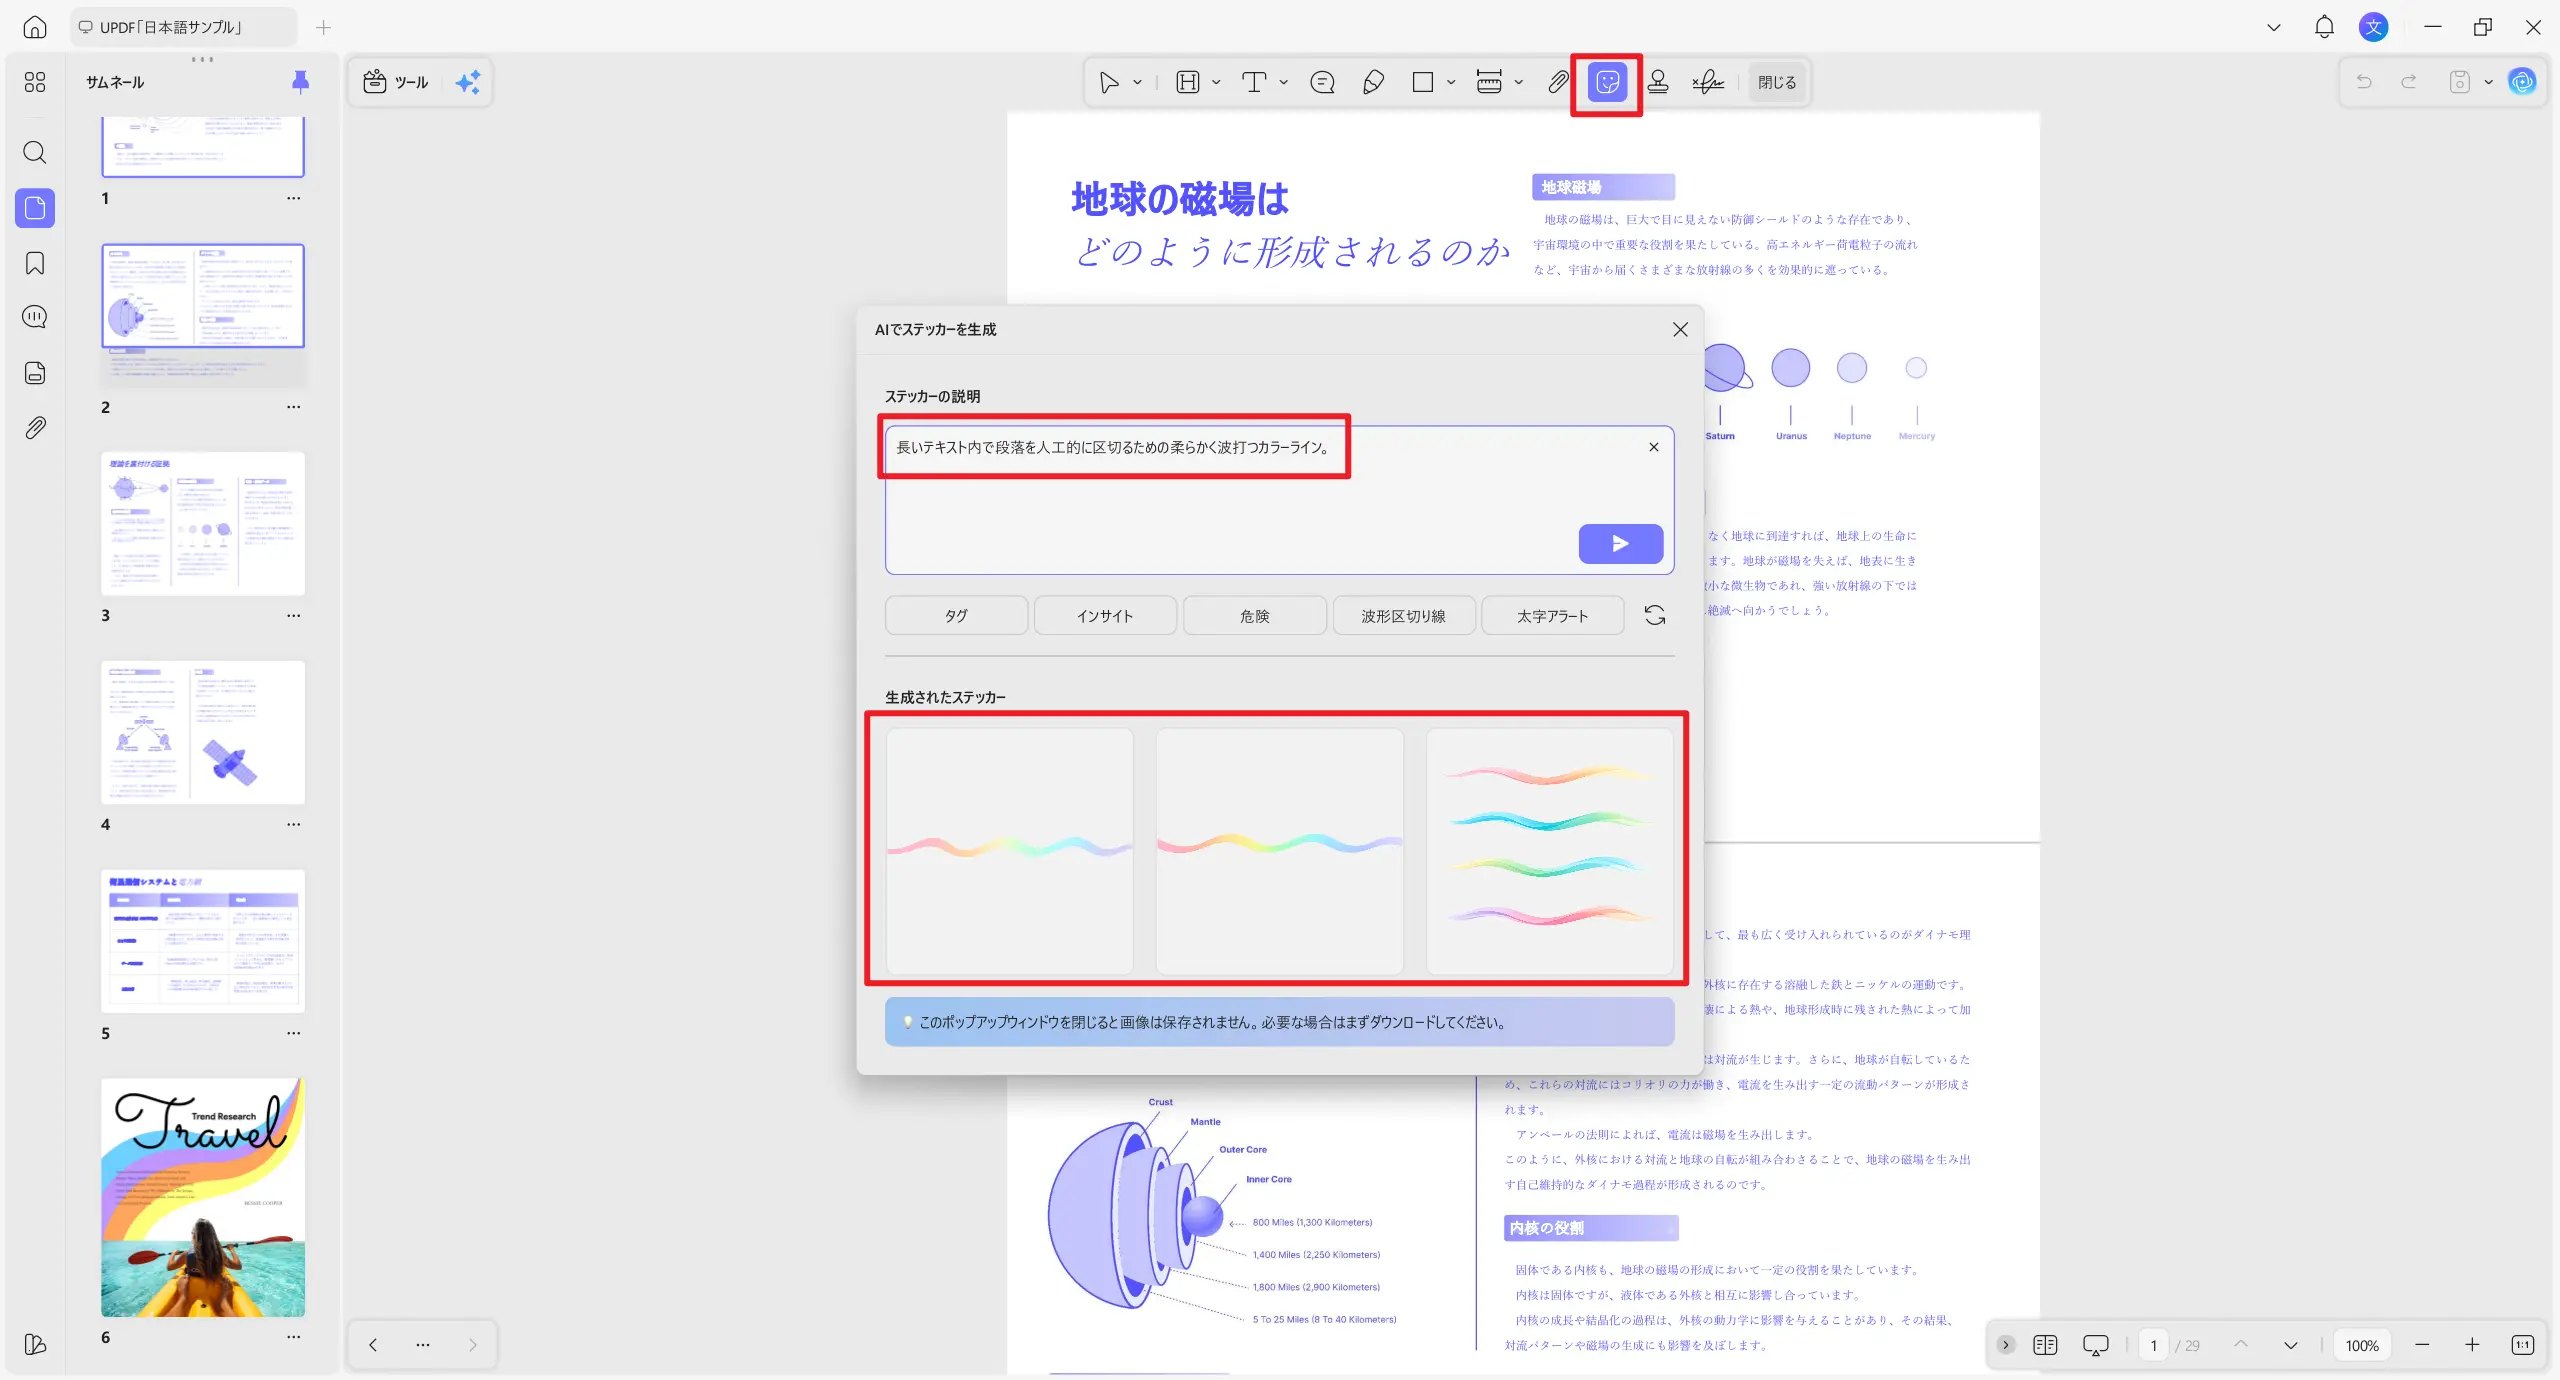The image size is (2560, 1380).
Task: Click the eraser tool icon
Action: coord(1373,83)
